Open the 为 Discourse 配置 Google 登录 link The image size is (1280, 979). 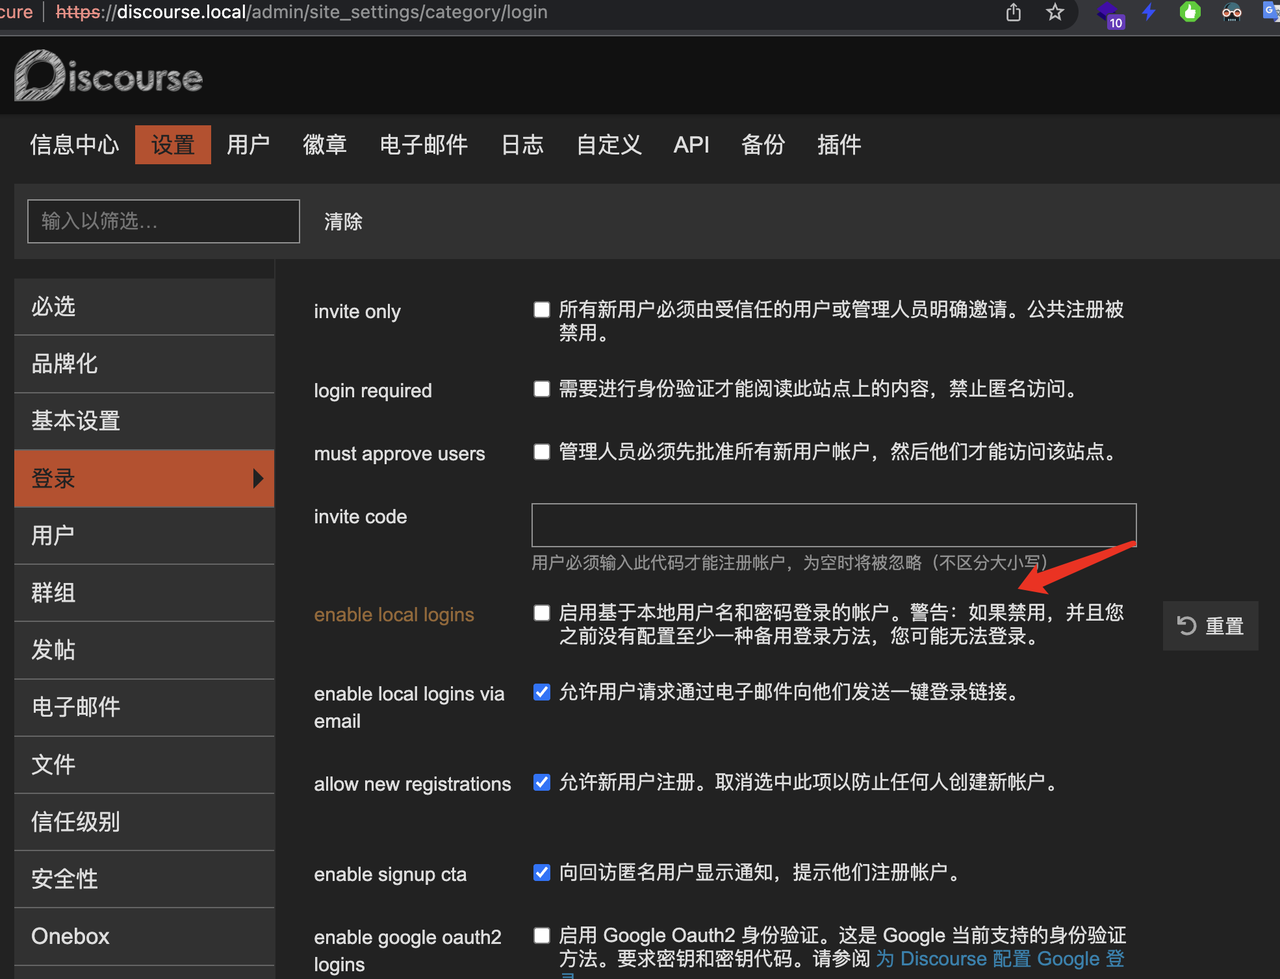(1000, 959)
